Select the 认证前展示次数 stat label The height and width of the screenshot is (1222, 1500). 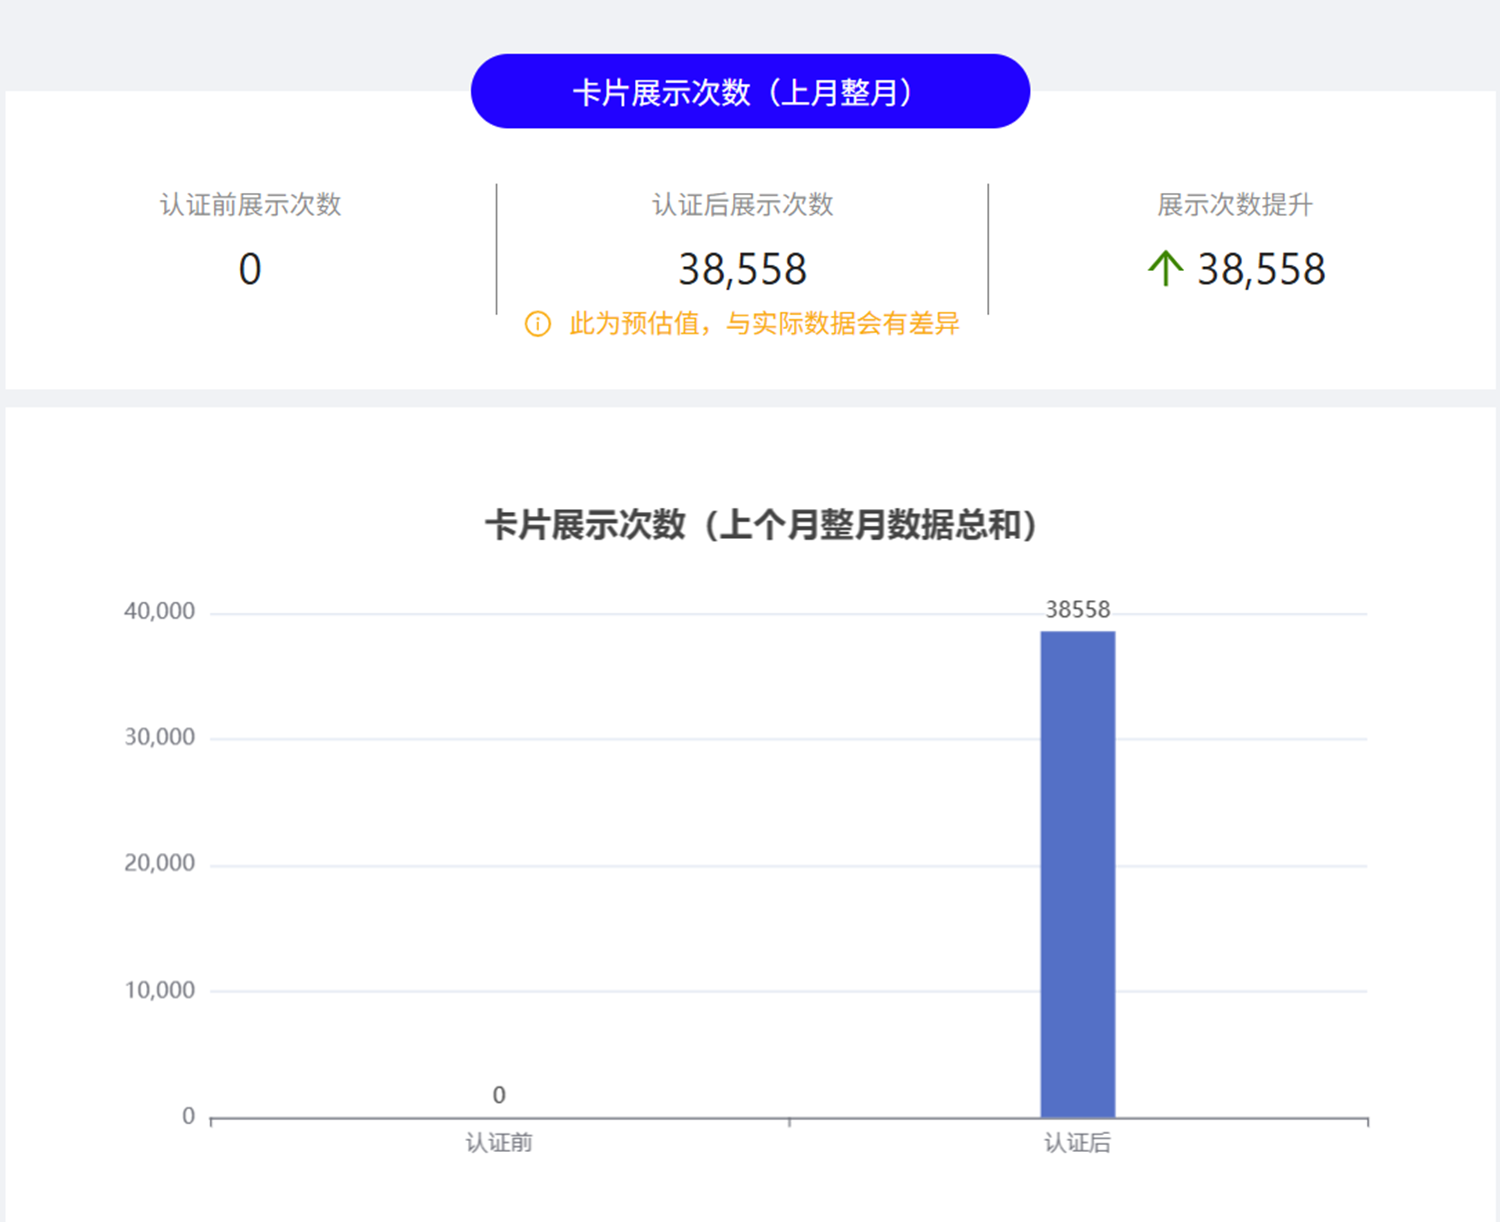[250, 205]
